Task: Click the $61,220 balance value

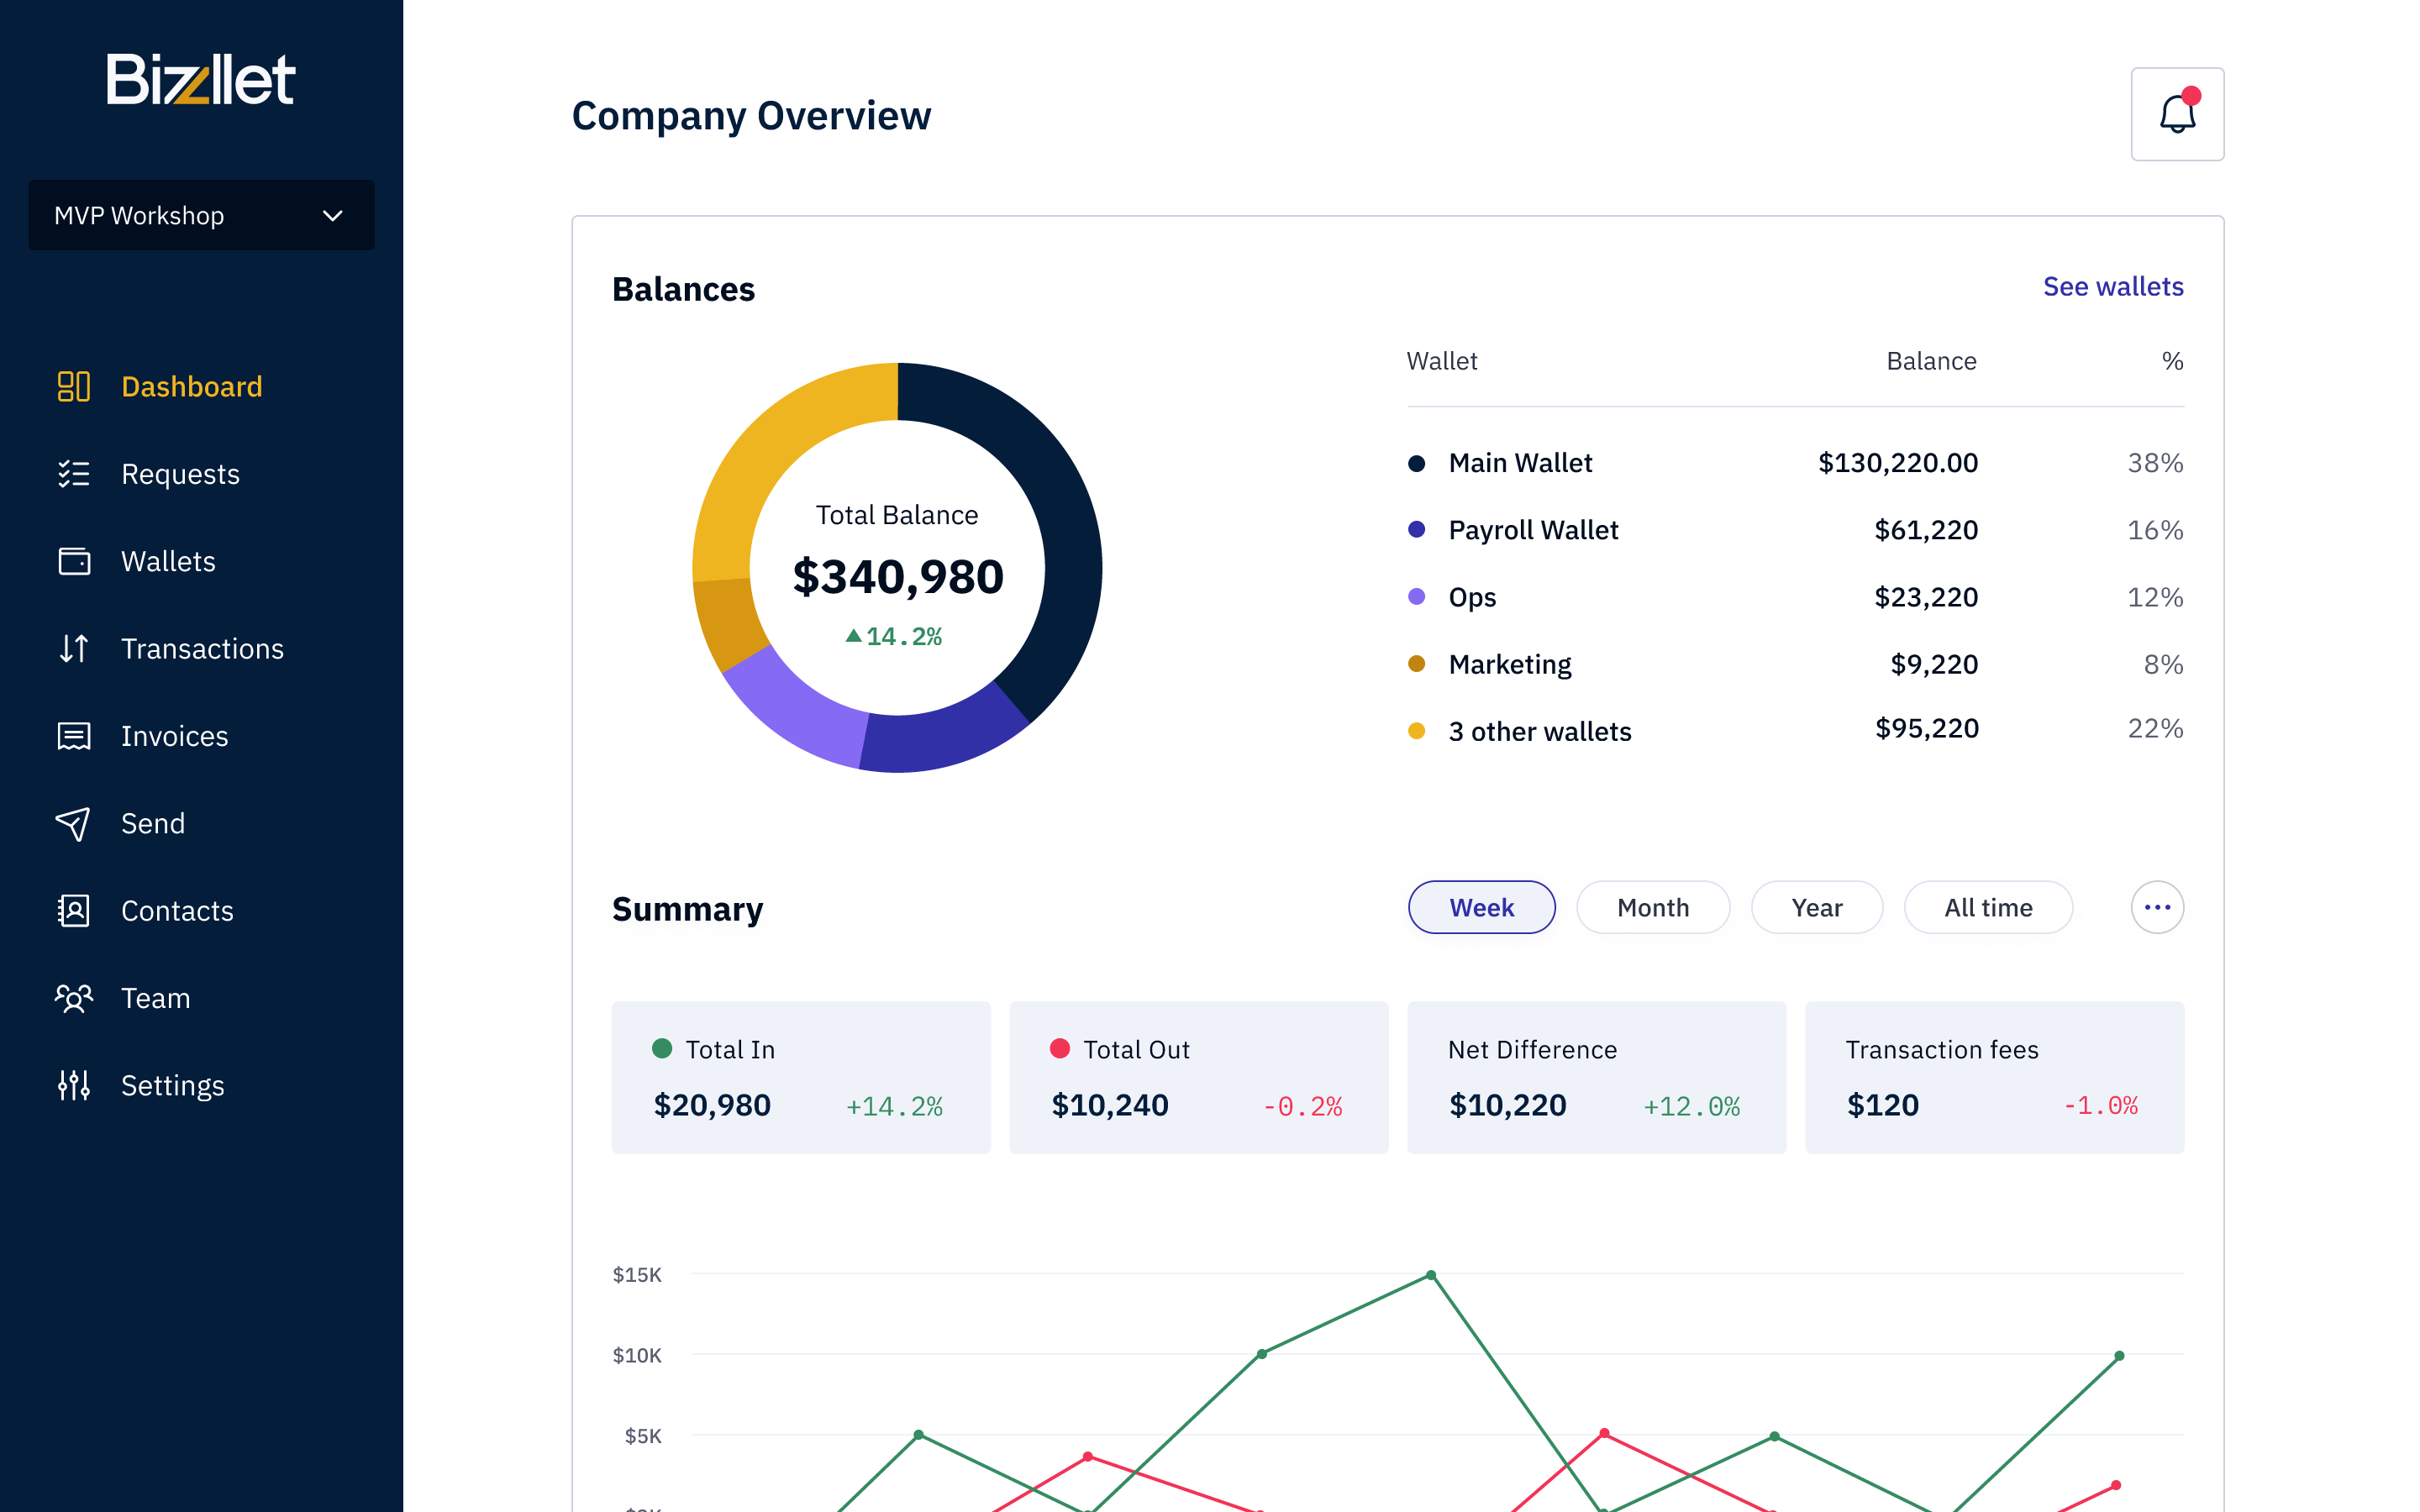Action: [x=1926, y=530]
